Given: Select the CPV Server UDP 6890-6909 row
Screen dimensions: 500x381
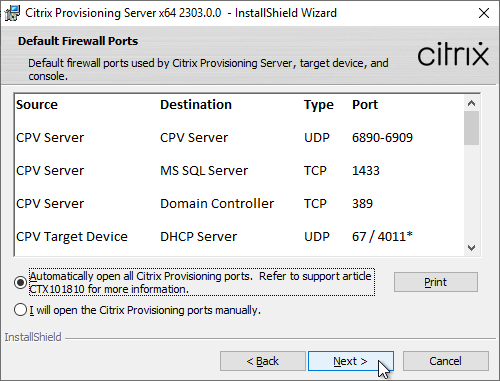Looking at the screenshot, I should [x=239, y=137].
